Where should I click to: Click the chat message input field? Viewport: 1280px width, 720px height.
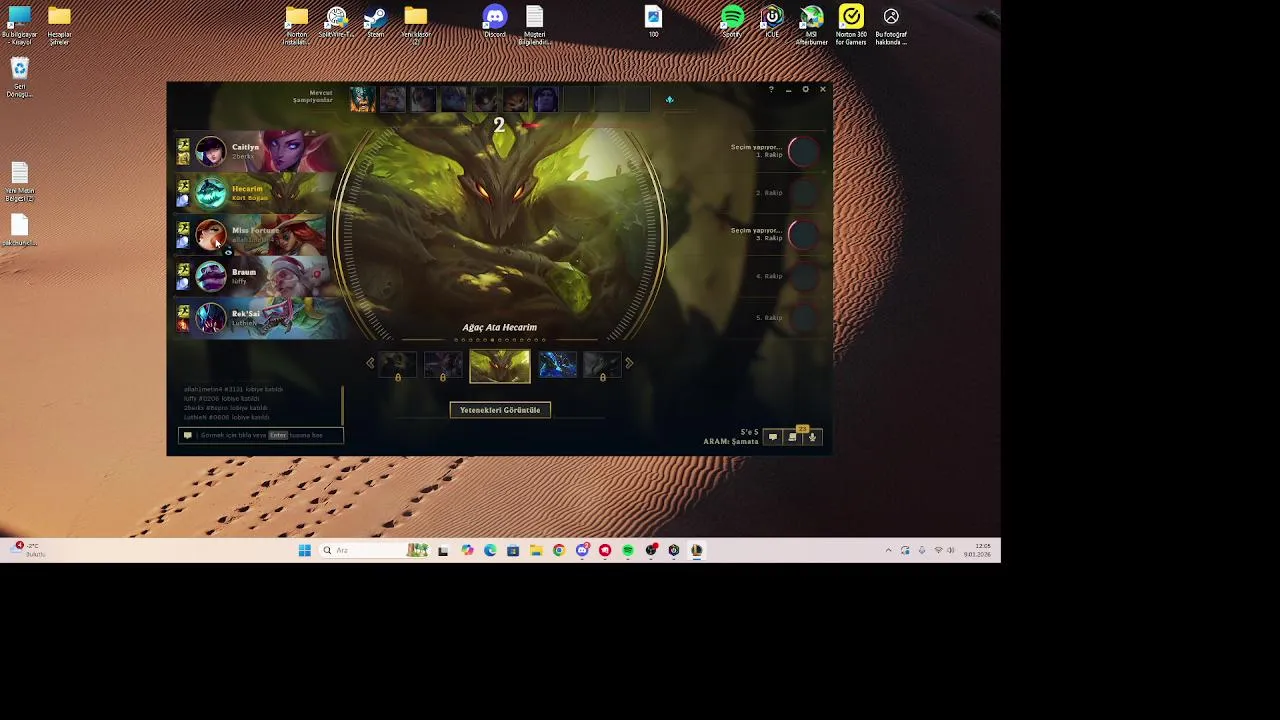pos(261,435)
